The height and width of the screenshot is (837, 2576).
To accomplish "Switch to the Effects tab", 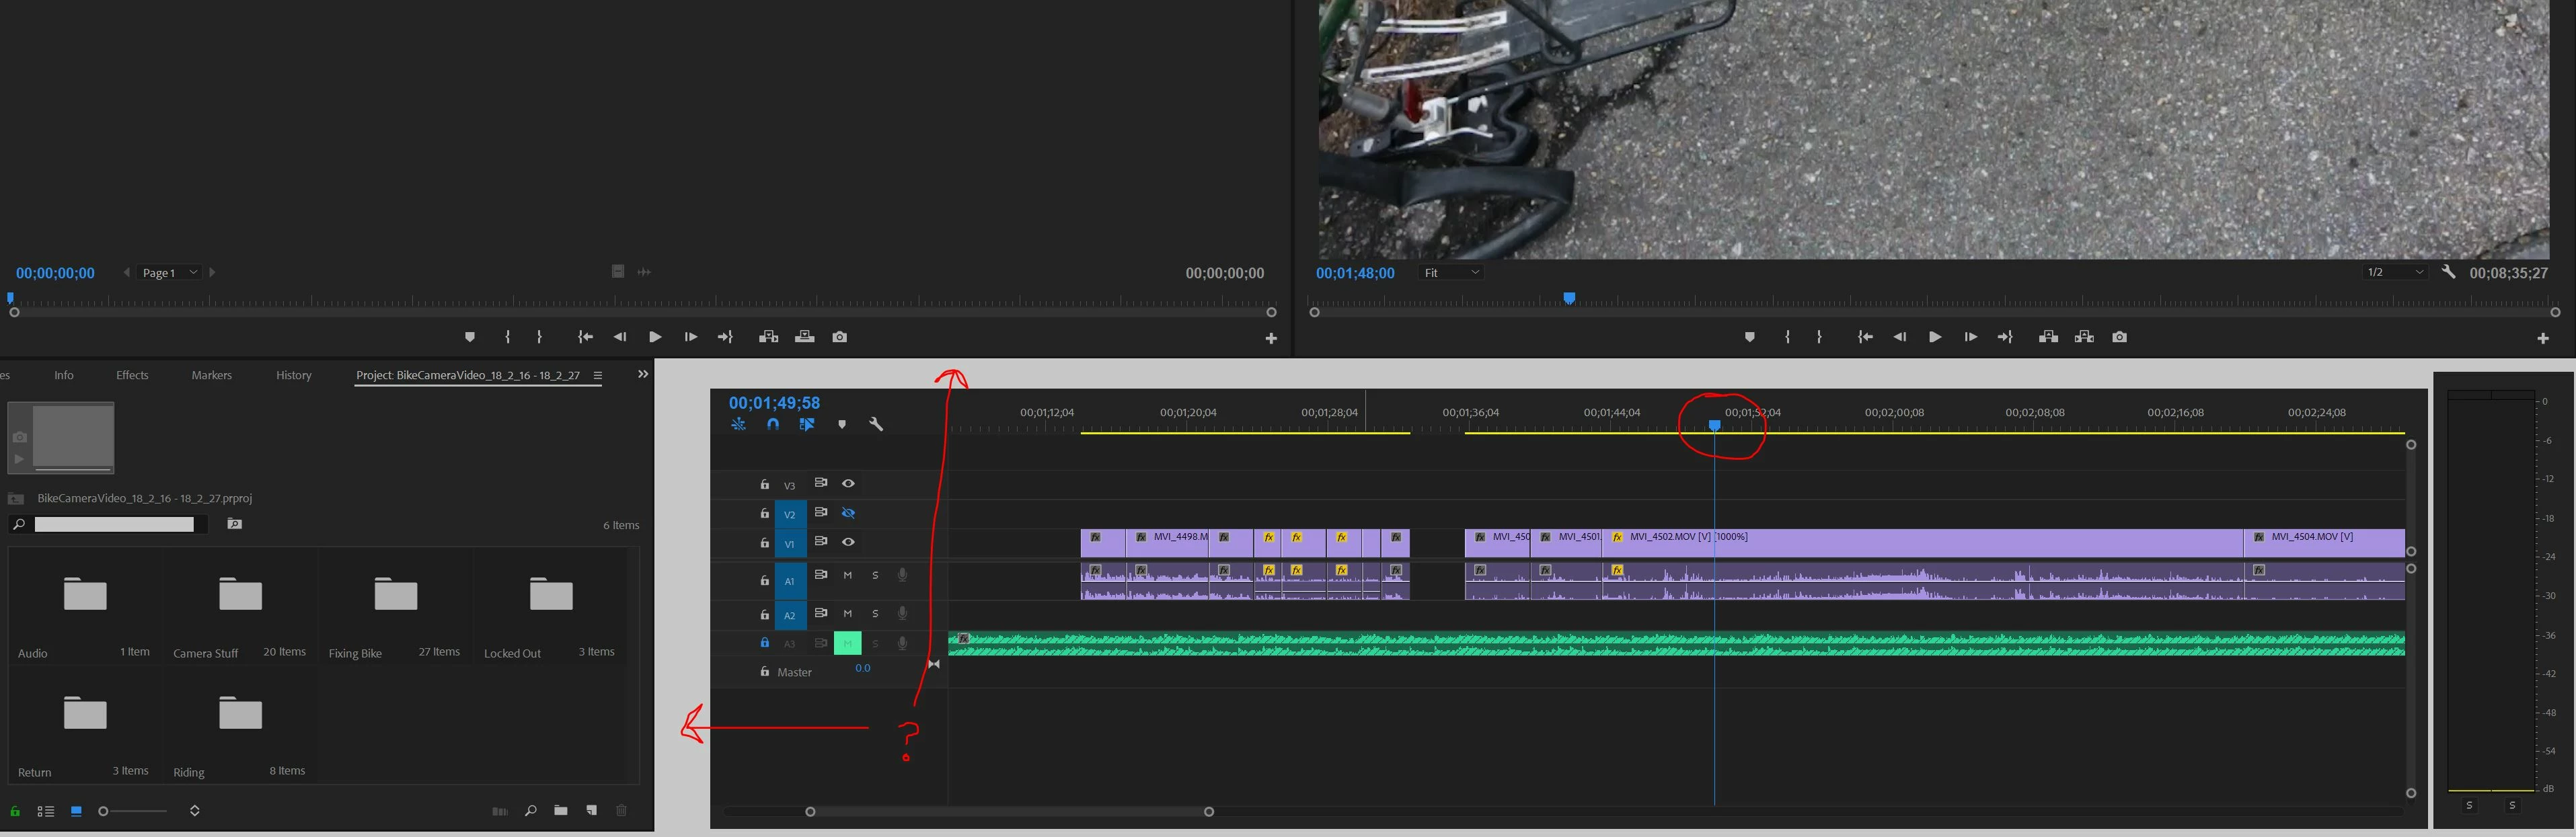I will click(x=132, y=375).
